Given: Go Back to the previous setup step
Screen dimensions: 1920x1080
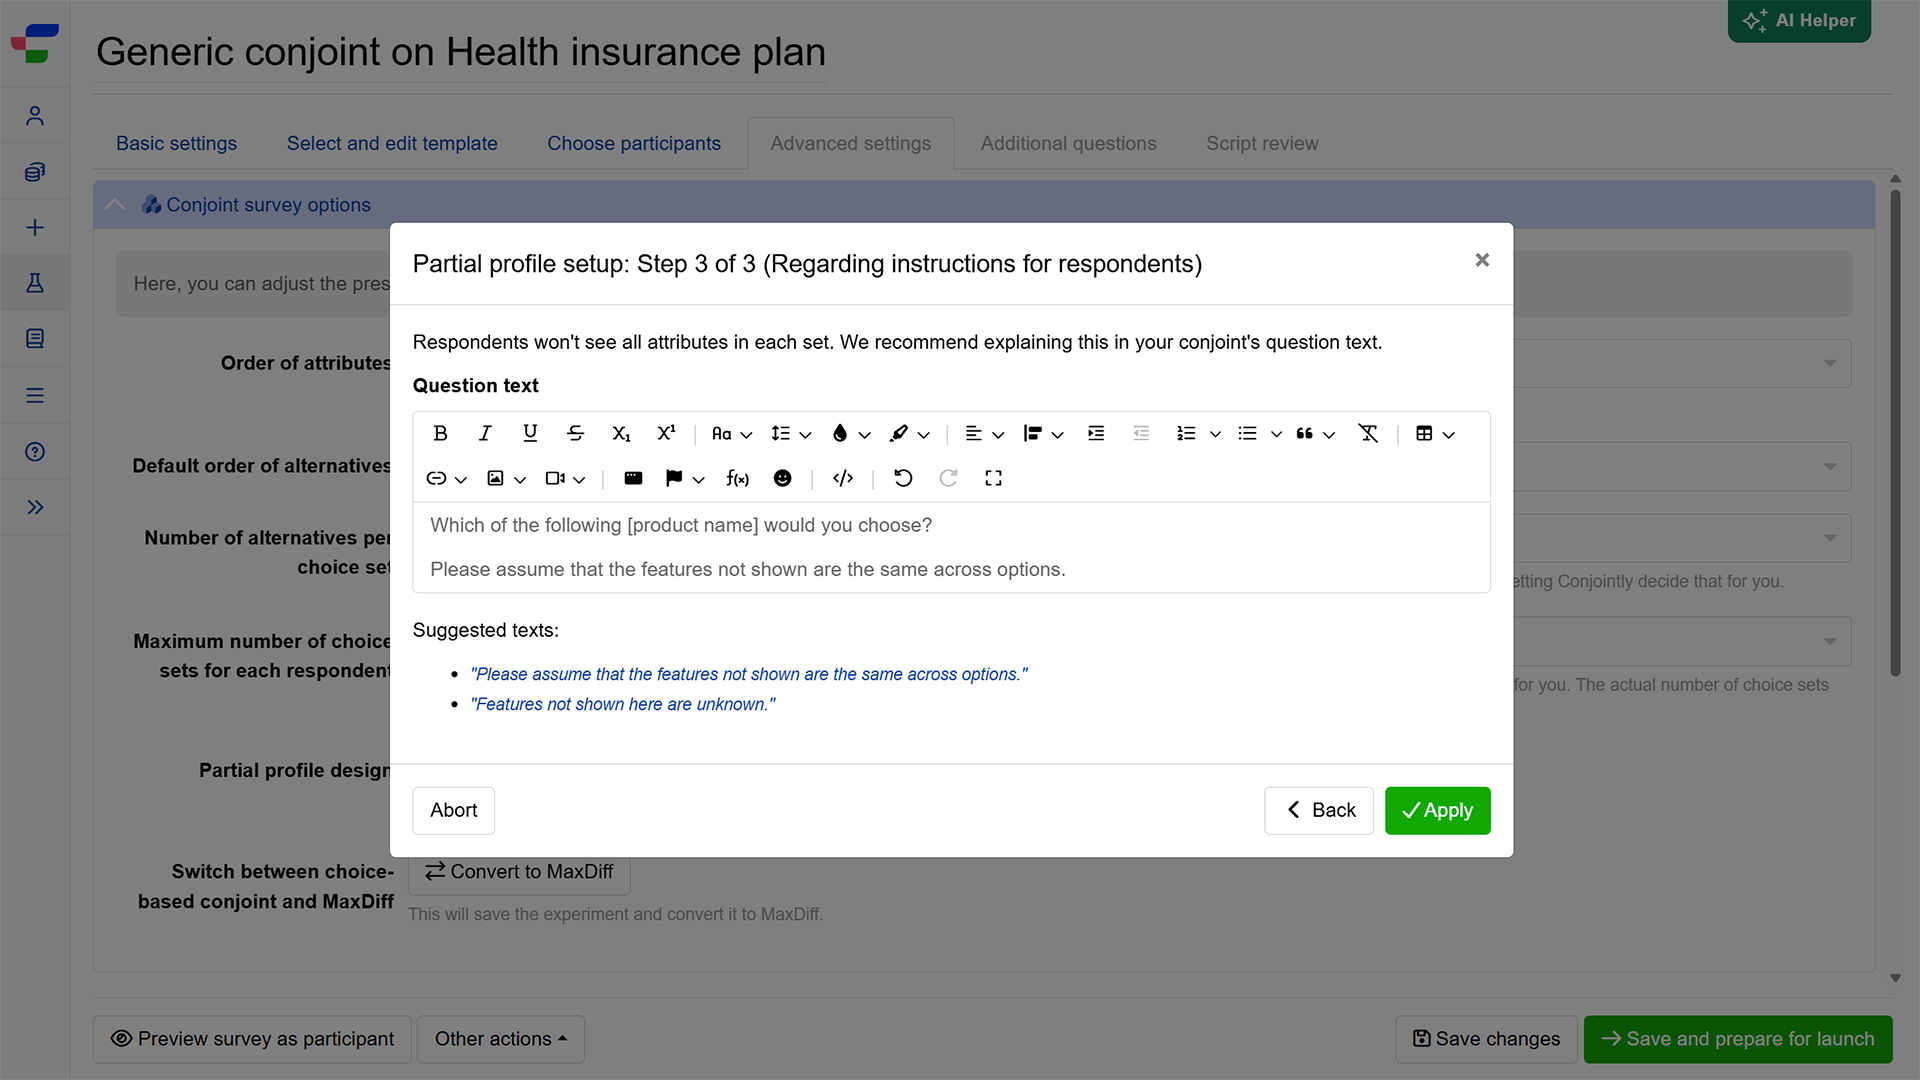Looking at the screenshot, I should 1319,810.
